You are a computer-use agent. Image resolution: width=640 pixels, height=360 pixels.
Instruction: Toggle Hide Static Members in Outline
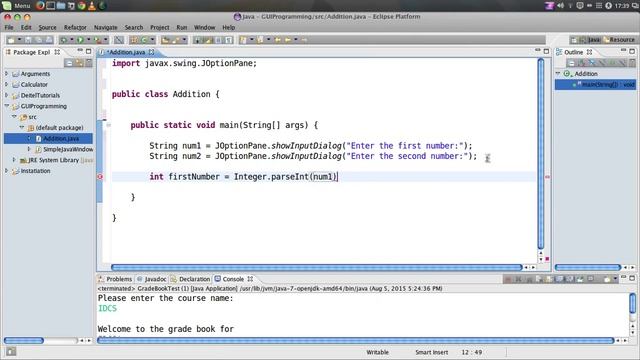(602, 63)
